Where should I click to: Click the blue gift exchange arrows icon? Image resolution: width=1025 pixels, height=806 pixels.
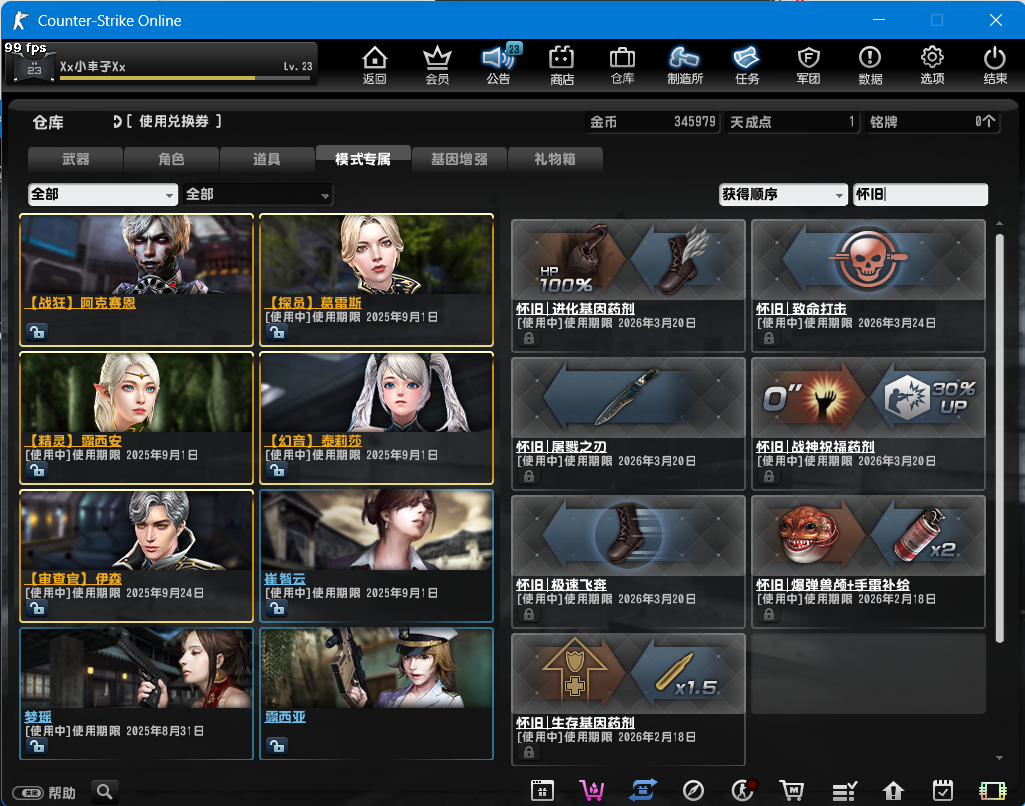point(643,790)
